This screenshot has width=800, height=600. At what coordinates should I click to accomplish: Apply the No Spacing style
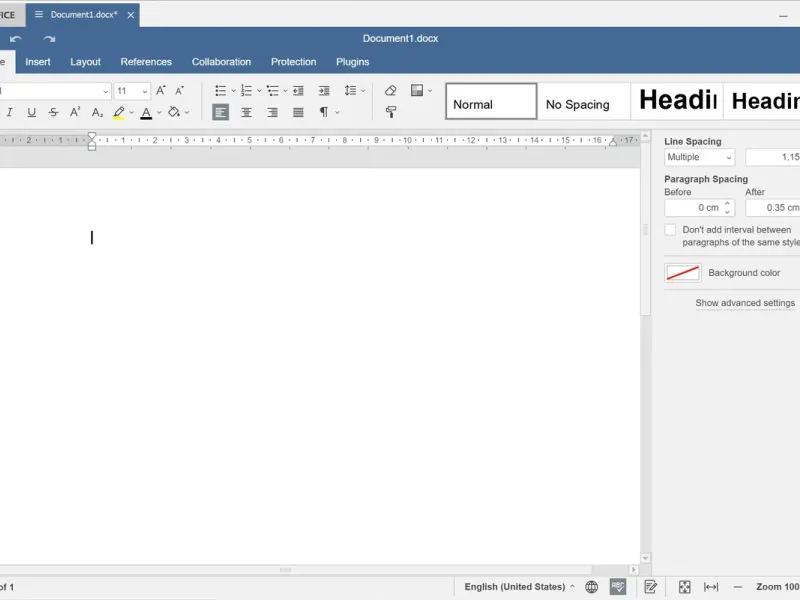click(578, 104)
